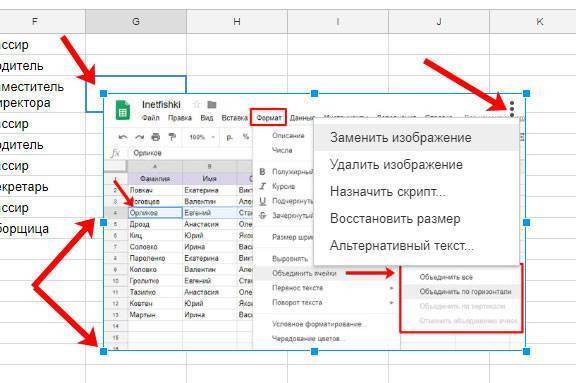Select column H header
This screenshot has height=383, width=576.
click(x=237, y=22)
